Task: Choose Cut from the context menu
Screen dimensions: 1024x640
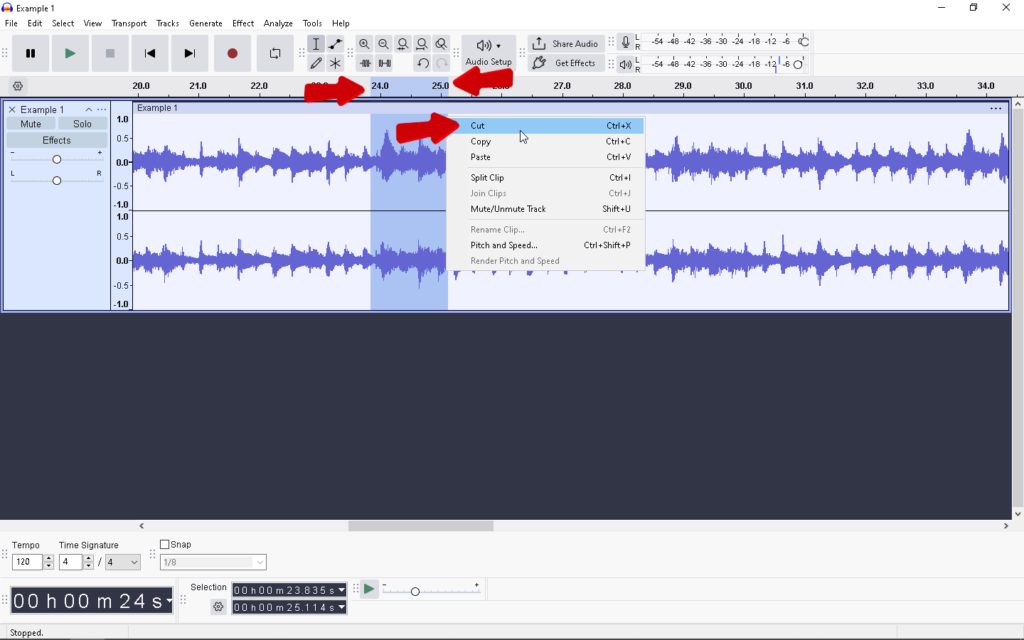Action: tap(478, 126)
